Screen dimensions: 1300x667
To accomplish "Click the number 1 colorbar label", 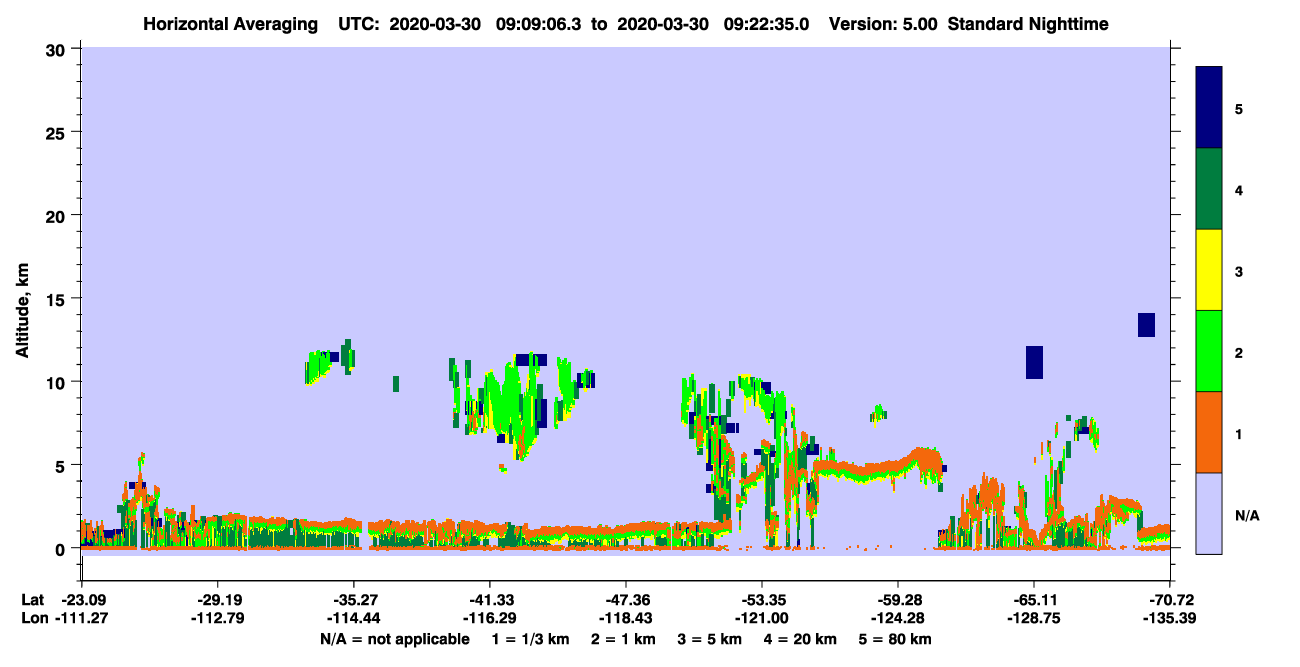I will [1238, 433].
